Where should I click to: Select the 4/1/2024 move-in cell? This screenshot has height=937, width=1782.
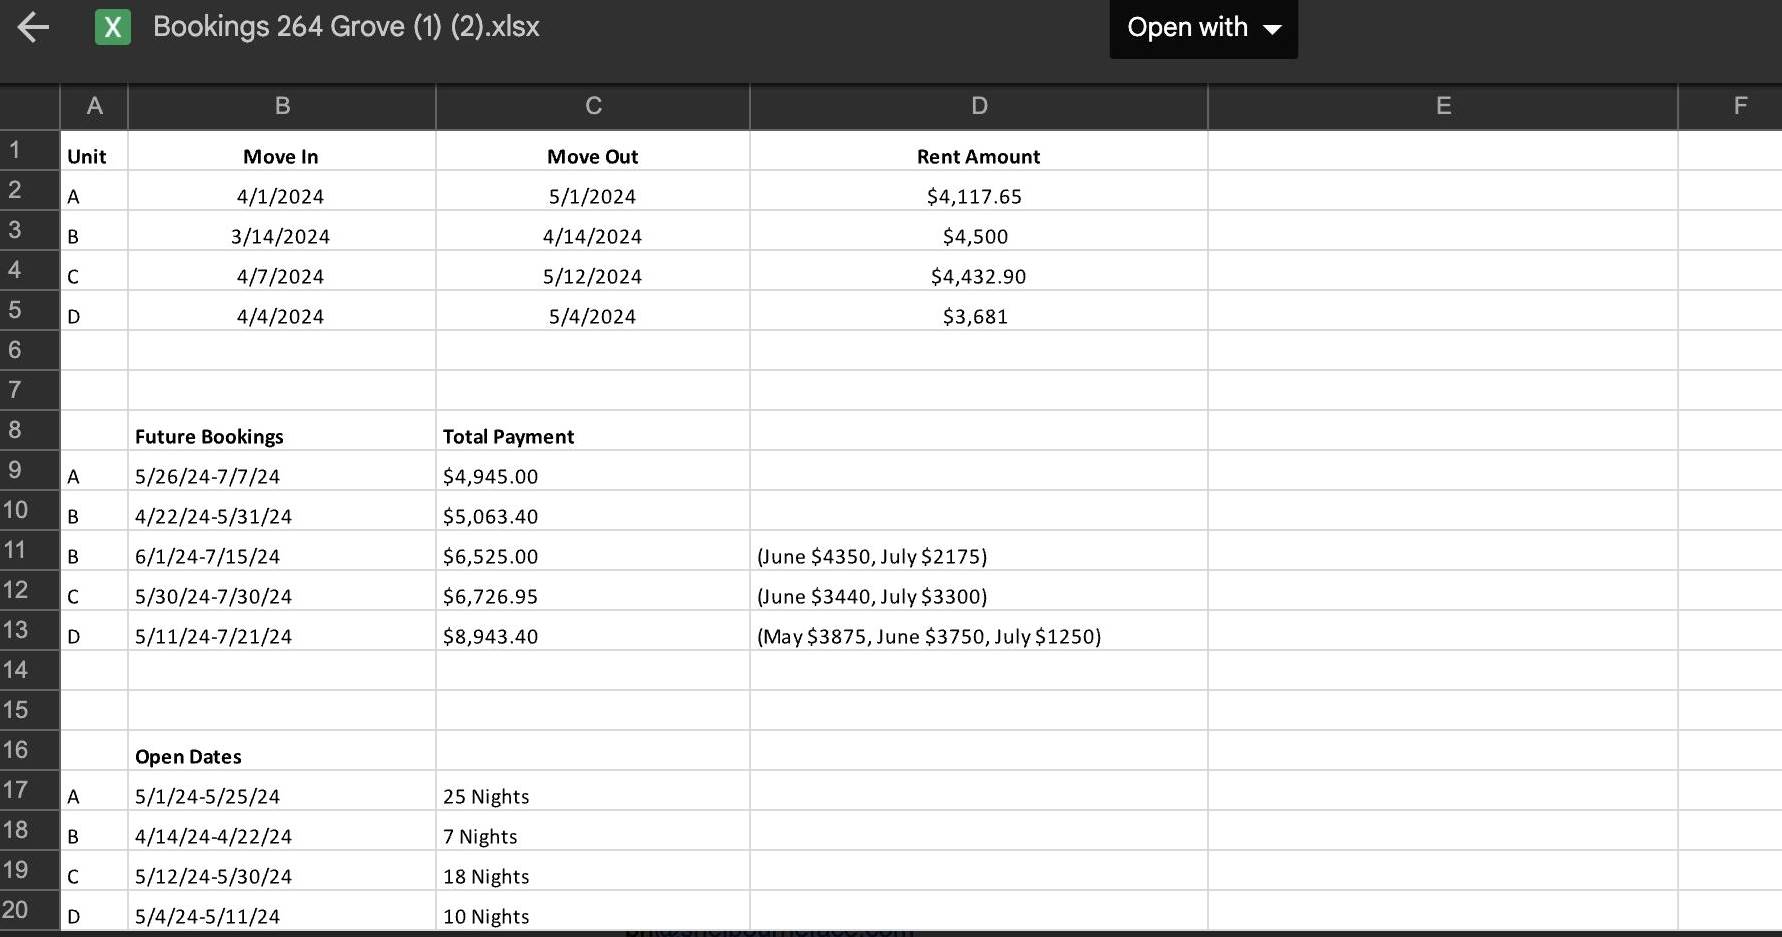(282, 191)
